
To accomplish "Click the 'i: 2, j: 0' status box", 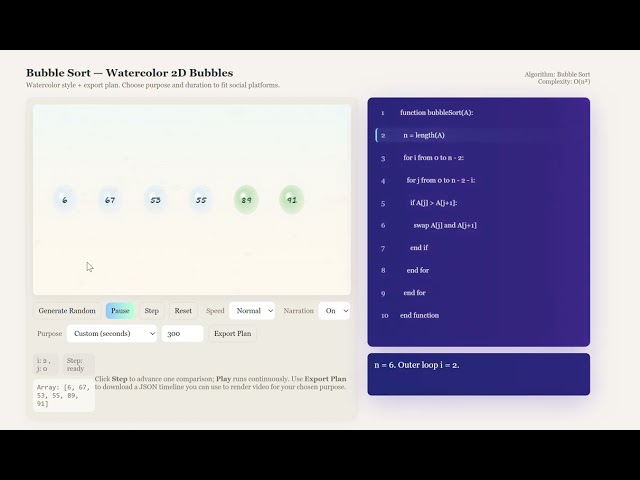I will coord(45,364).
